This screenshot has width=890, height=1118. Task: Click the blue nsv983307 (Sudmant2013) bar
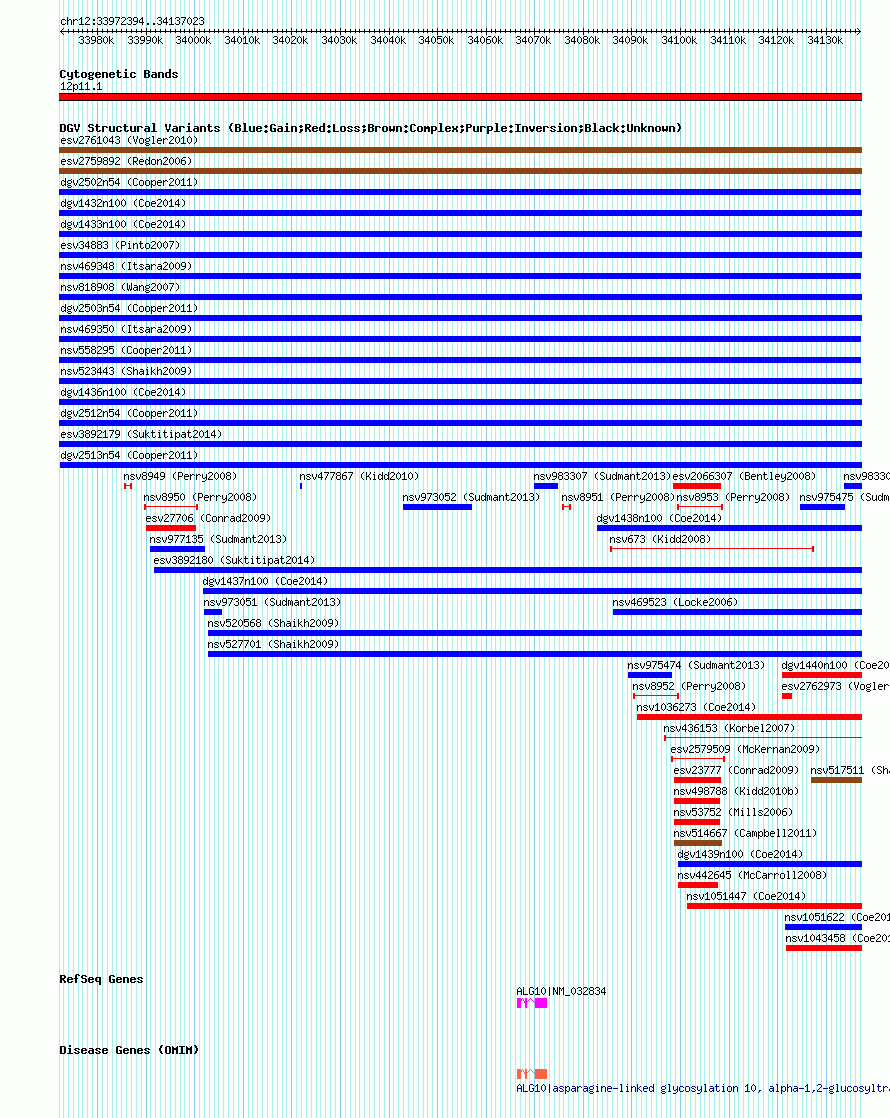tap(546, 486)
